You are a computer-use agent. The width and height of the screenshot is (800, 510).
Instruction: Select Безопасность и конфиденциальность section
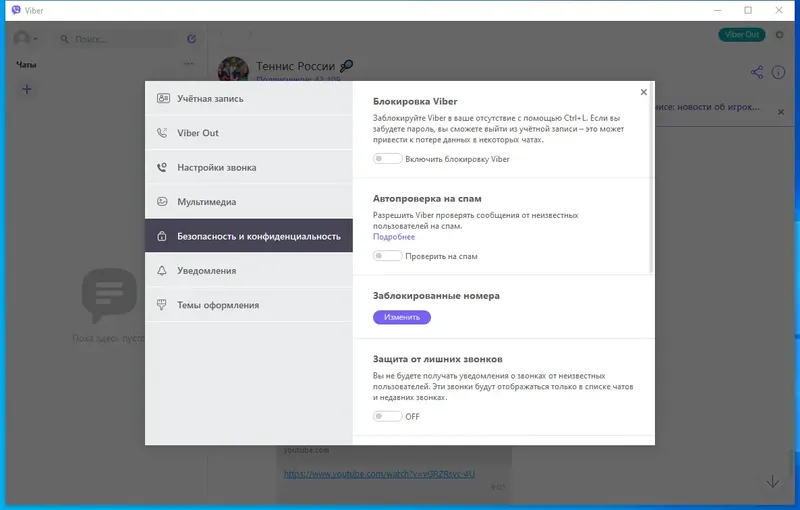[248, 236]
